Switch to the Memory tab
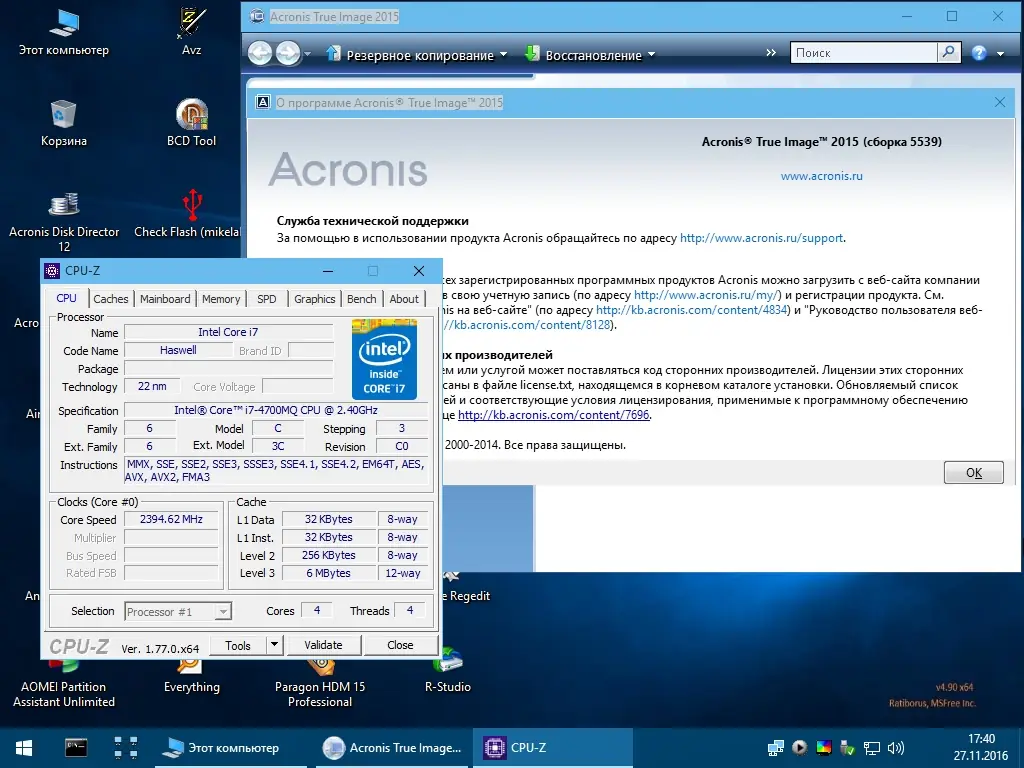 point(221,299)
